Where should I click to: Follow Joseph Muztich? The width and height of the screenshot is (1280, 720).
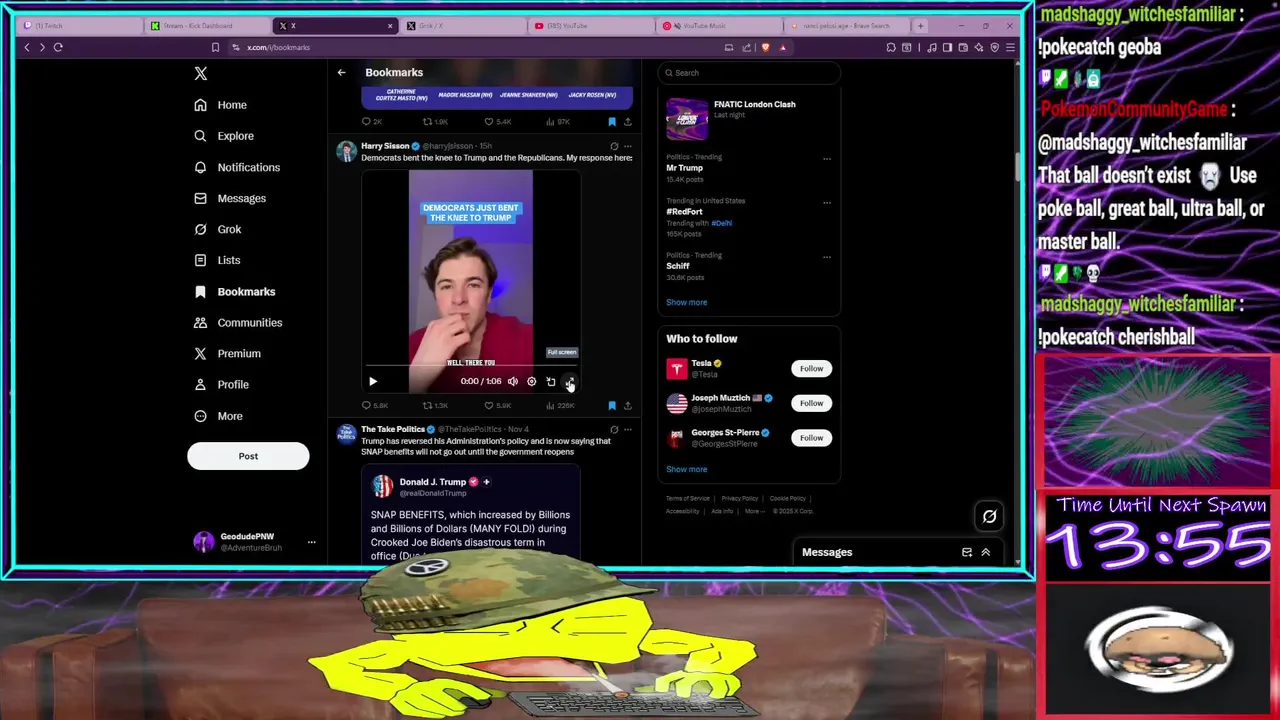[811, 403]
